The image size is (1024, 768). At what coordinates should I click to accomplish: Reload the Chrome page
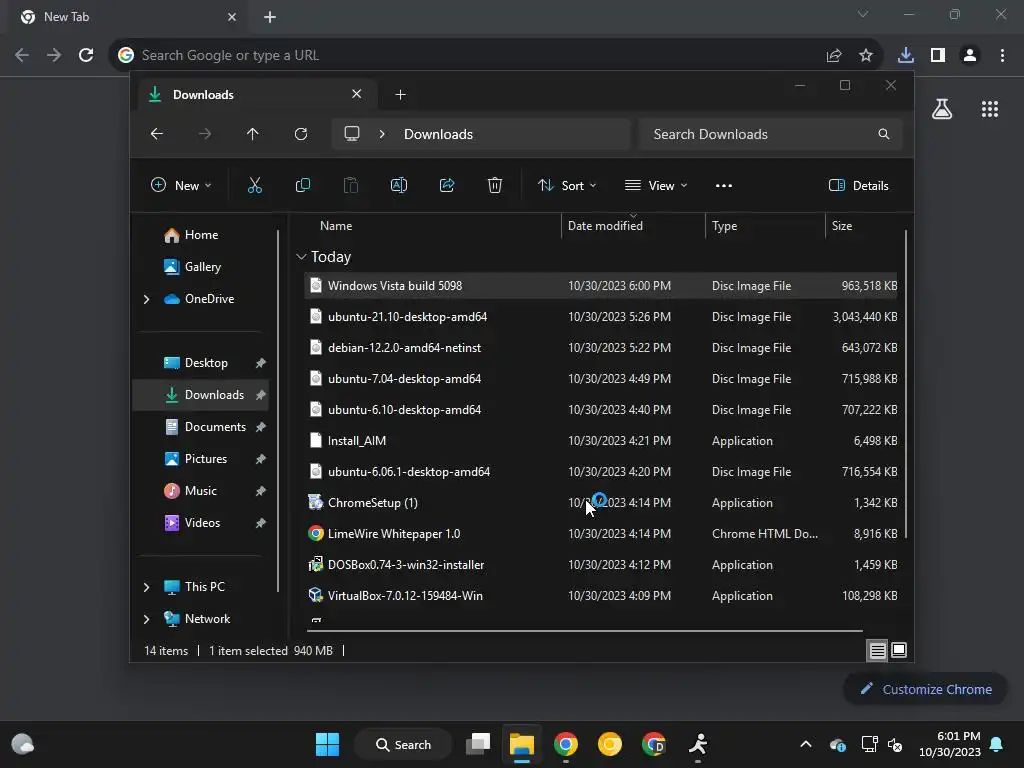click(86, 56)
